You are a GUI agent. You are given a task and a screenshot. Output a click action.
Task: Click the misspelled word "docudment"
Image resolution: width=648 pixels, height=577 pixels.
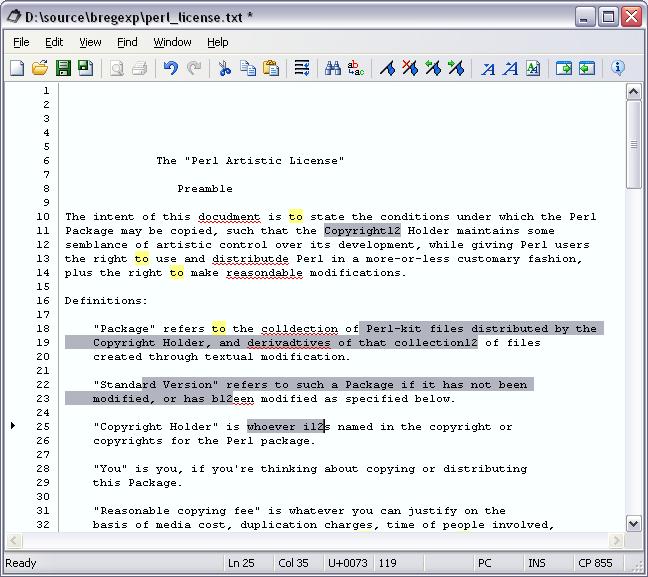229,217
